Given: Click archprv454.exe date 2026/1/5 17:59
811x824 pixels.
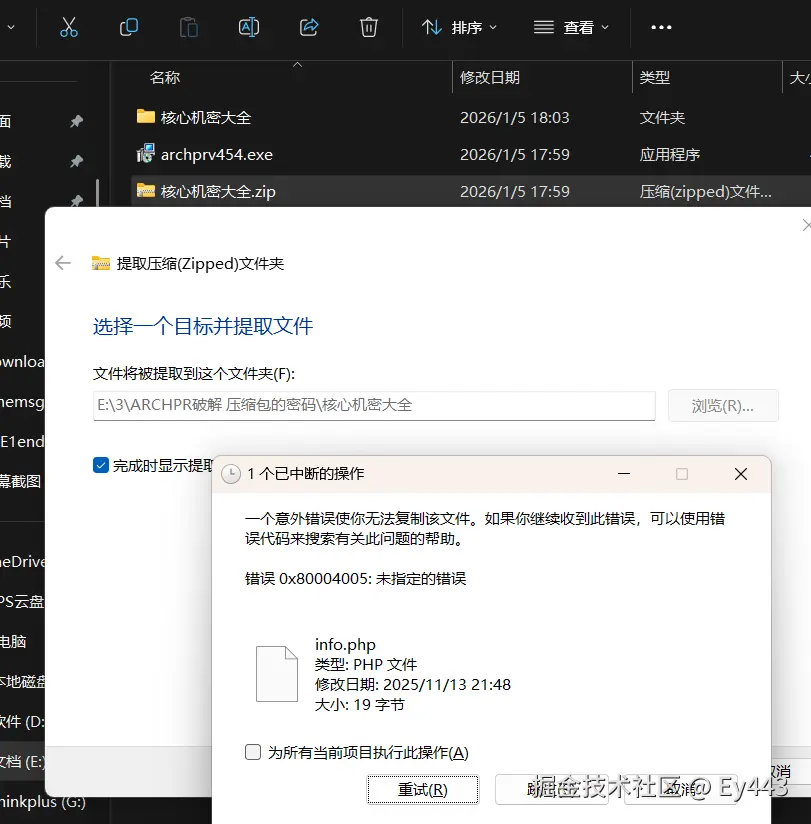Looking at the screenshot, I should (x=515, y=154).
